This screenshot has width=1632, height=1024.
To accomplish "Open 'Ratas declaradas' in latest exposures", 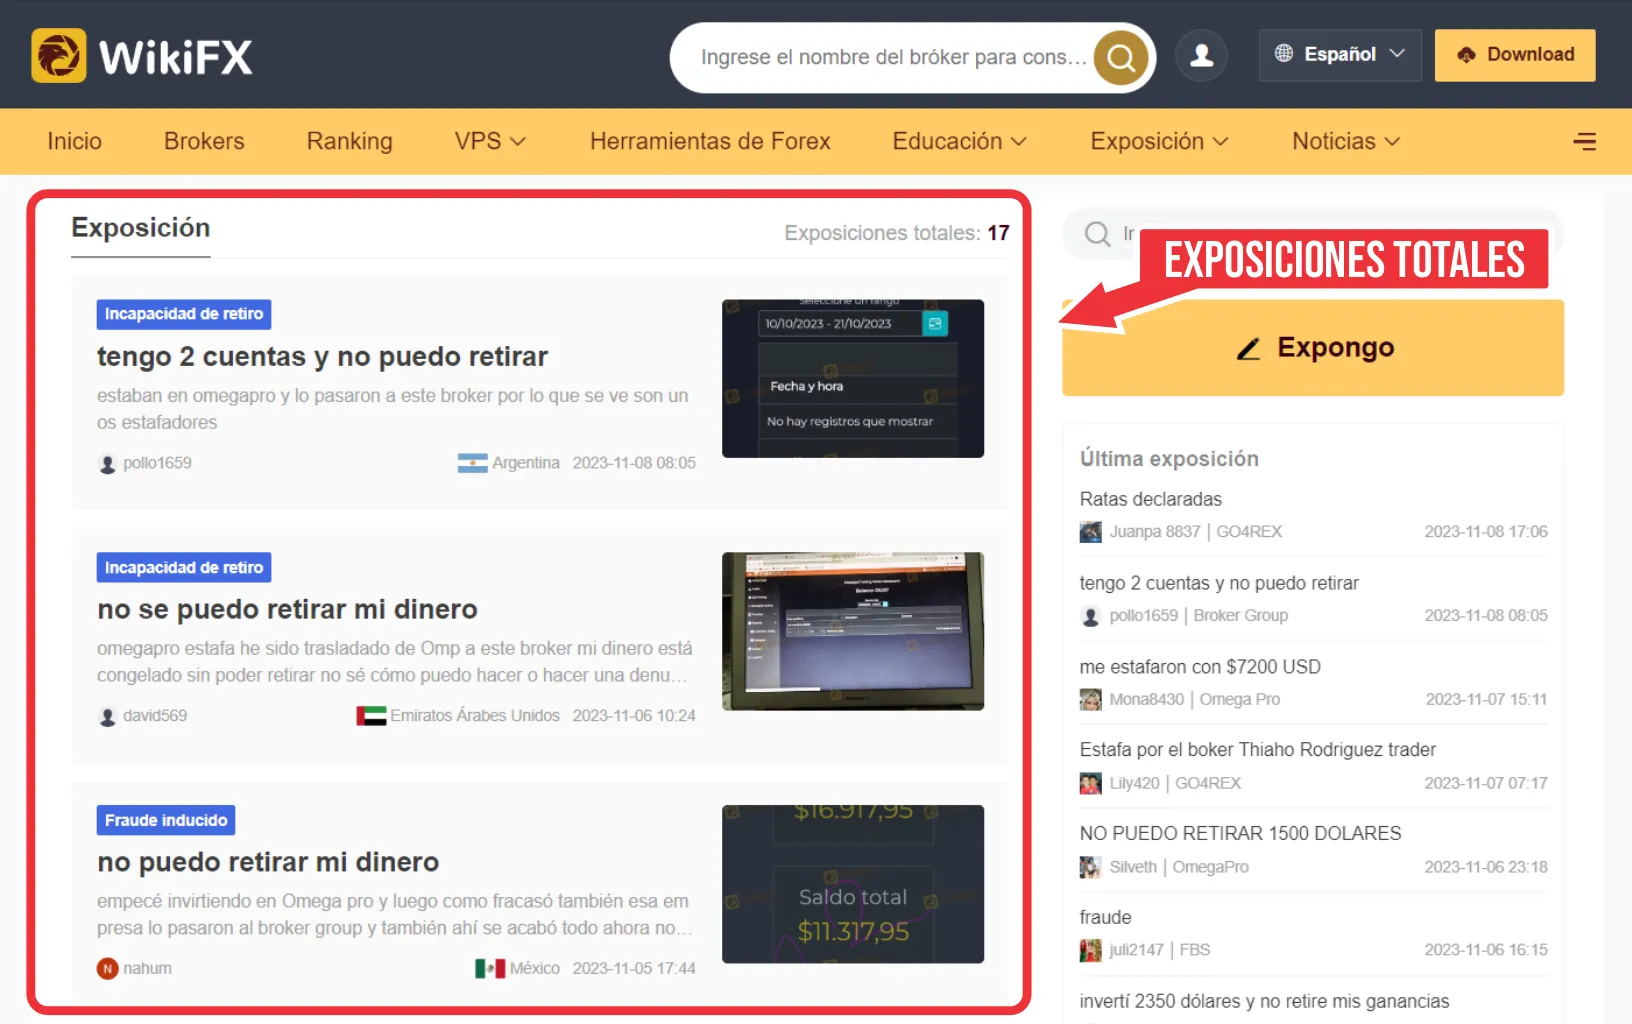I will pyautogui.click(x=1151, y=499).
